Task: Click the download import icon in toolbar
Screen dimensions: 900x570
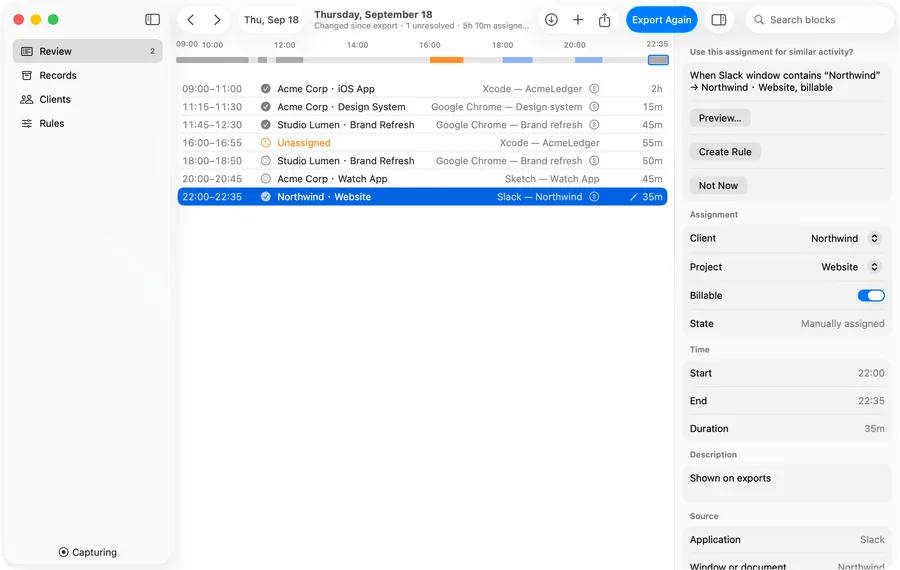Action: pyautogui.click(x=551, y=20)
